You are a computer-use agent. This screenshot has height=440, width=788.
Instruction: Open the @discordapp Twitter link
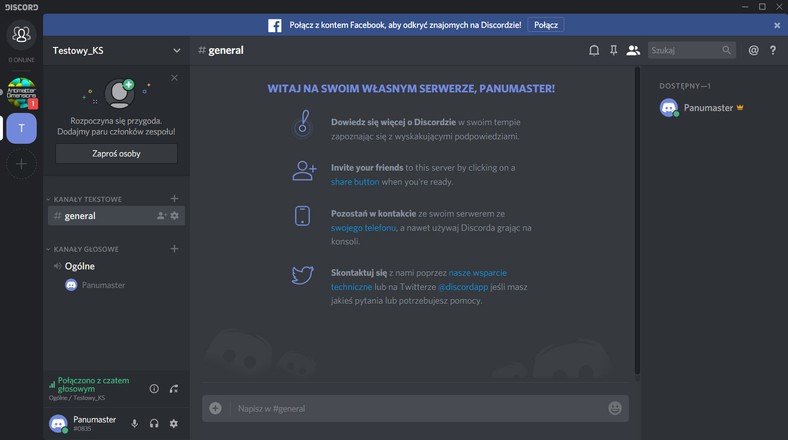(x=463, y=287)
